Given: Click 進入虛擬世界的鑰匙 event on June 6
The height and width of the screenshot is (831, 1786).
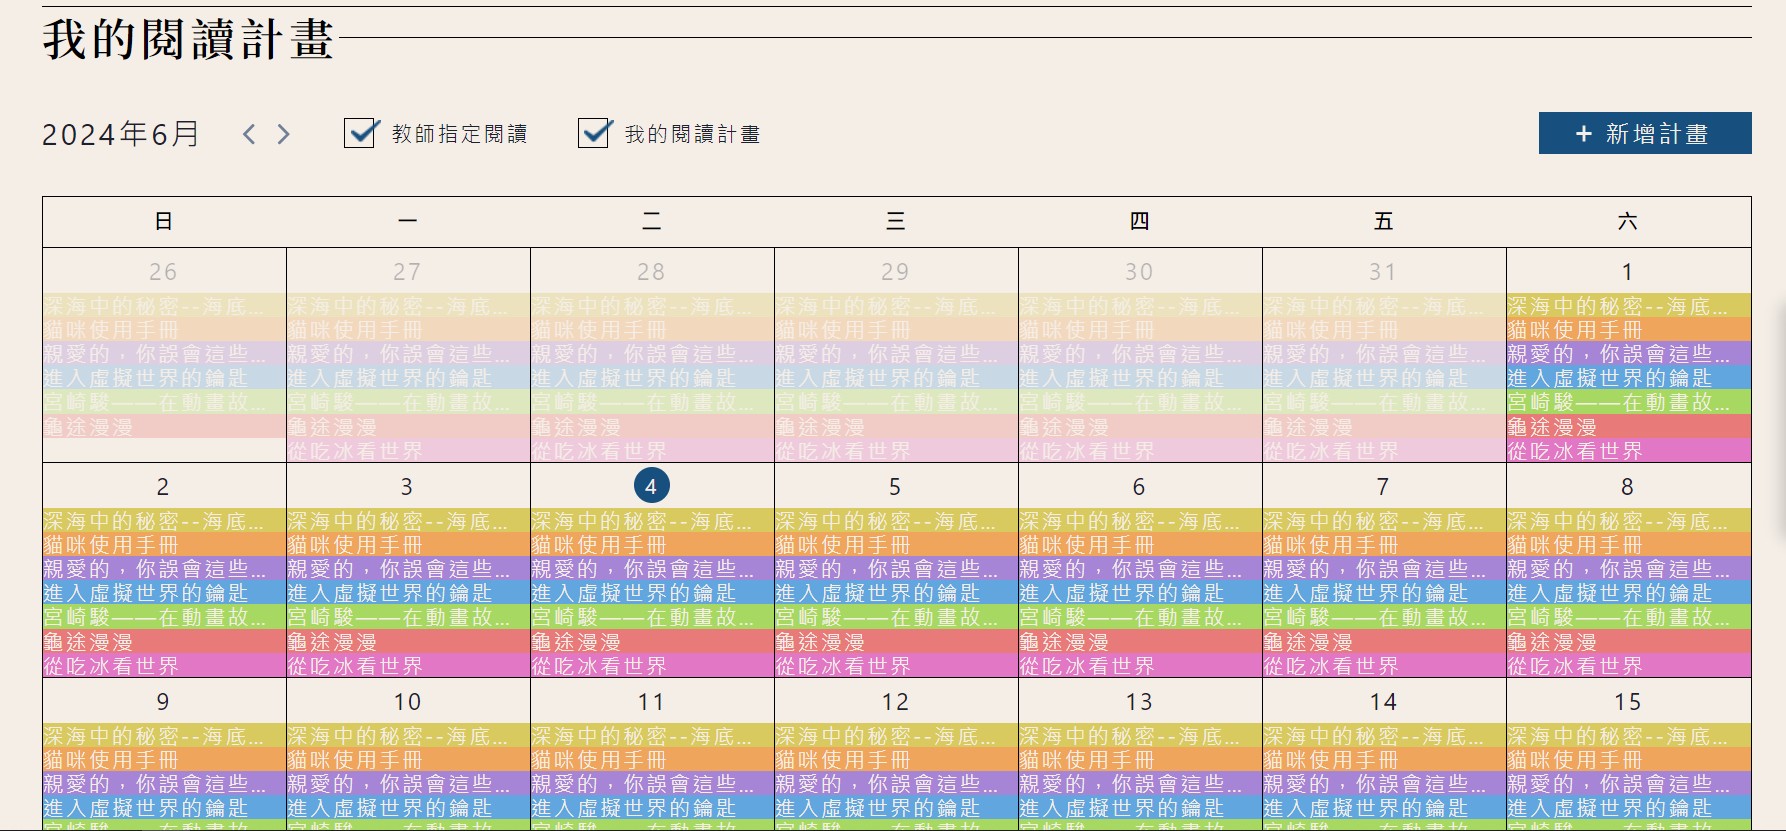Looking at the screenshot, I should pyautogui.click(x=1139, y=593).
